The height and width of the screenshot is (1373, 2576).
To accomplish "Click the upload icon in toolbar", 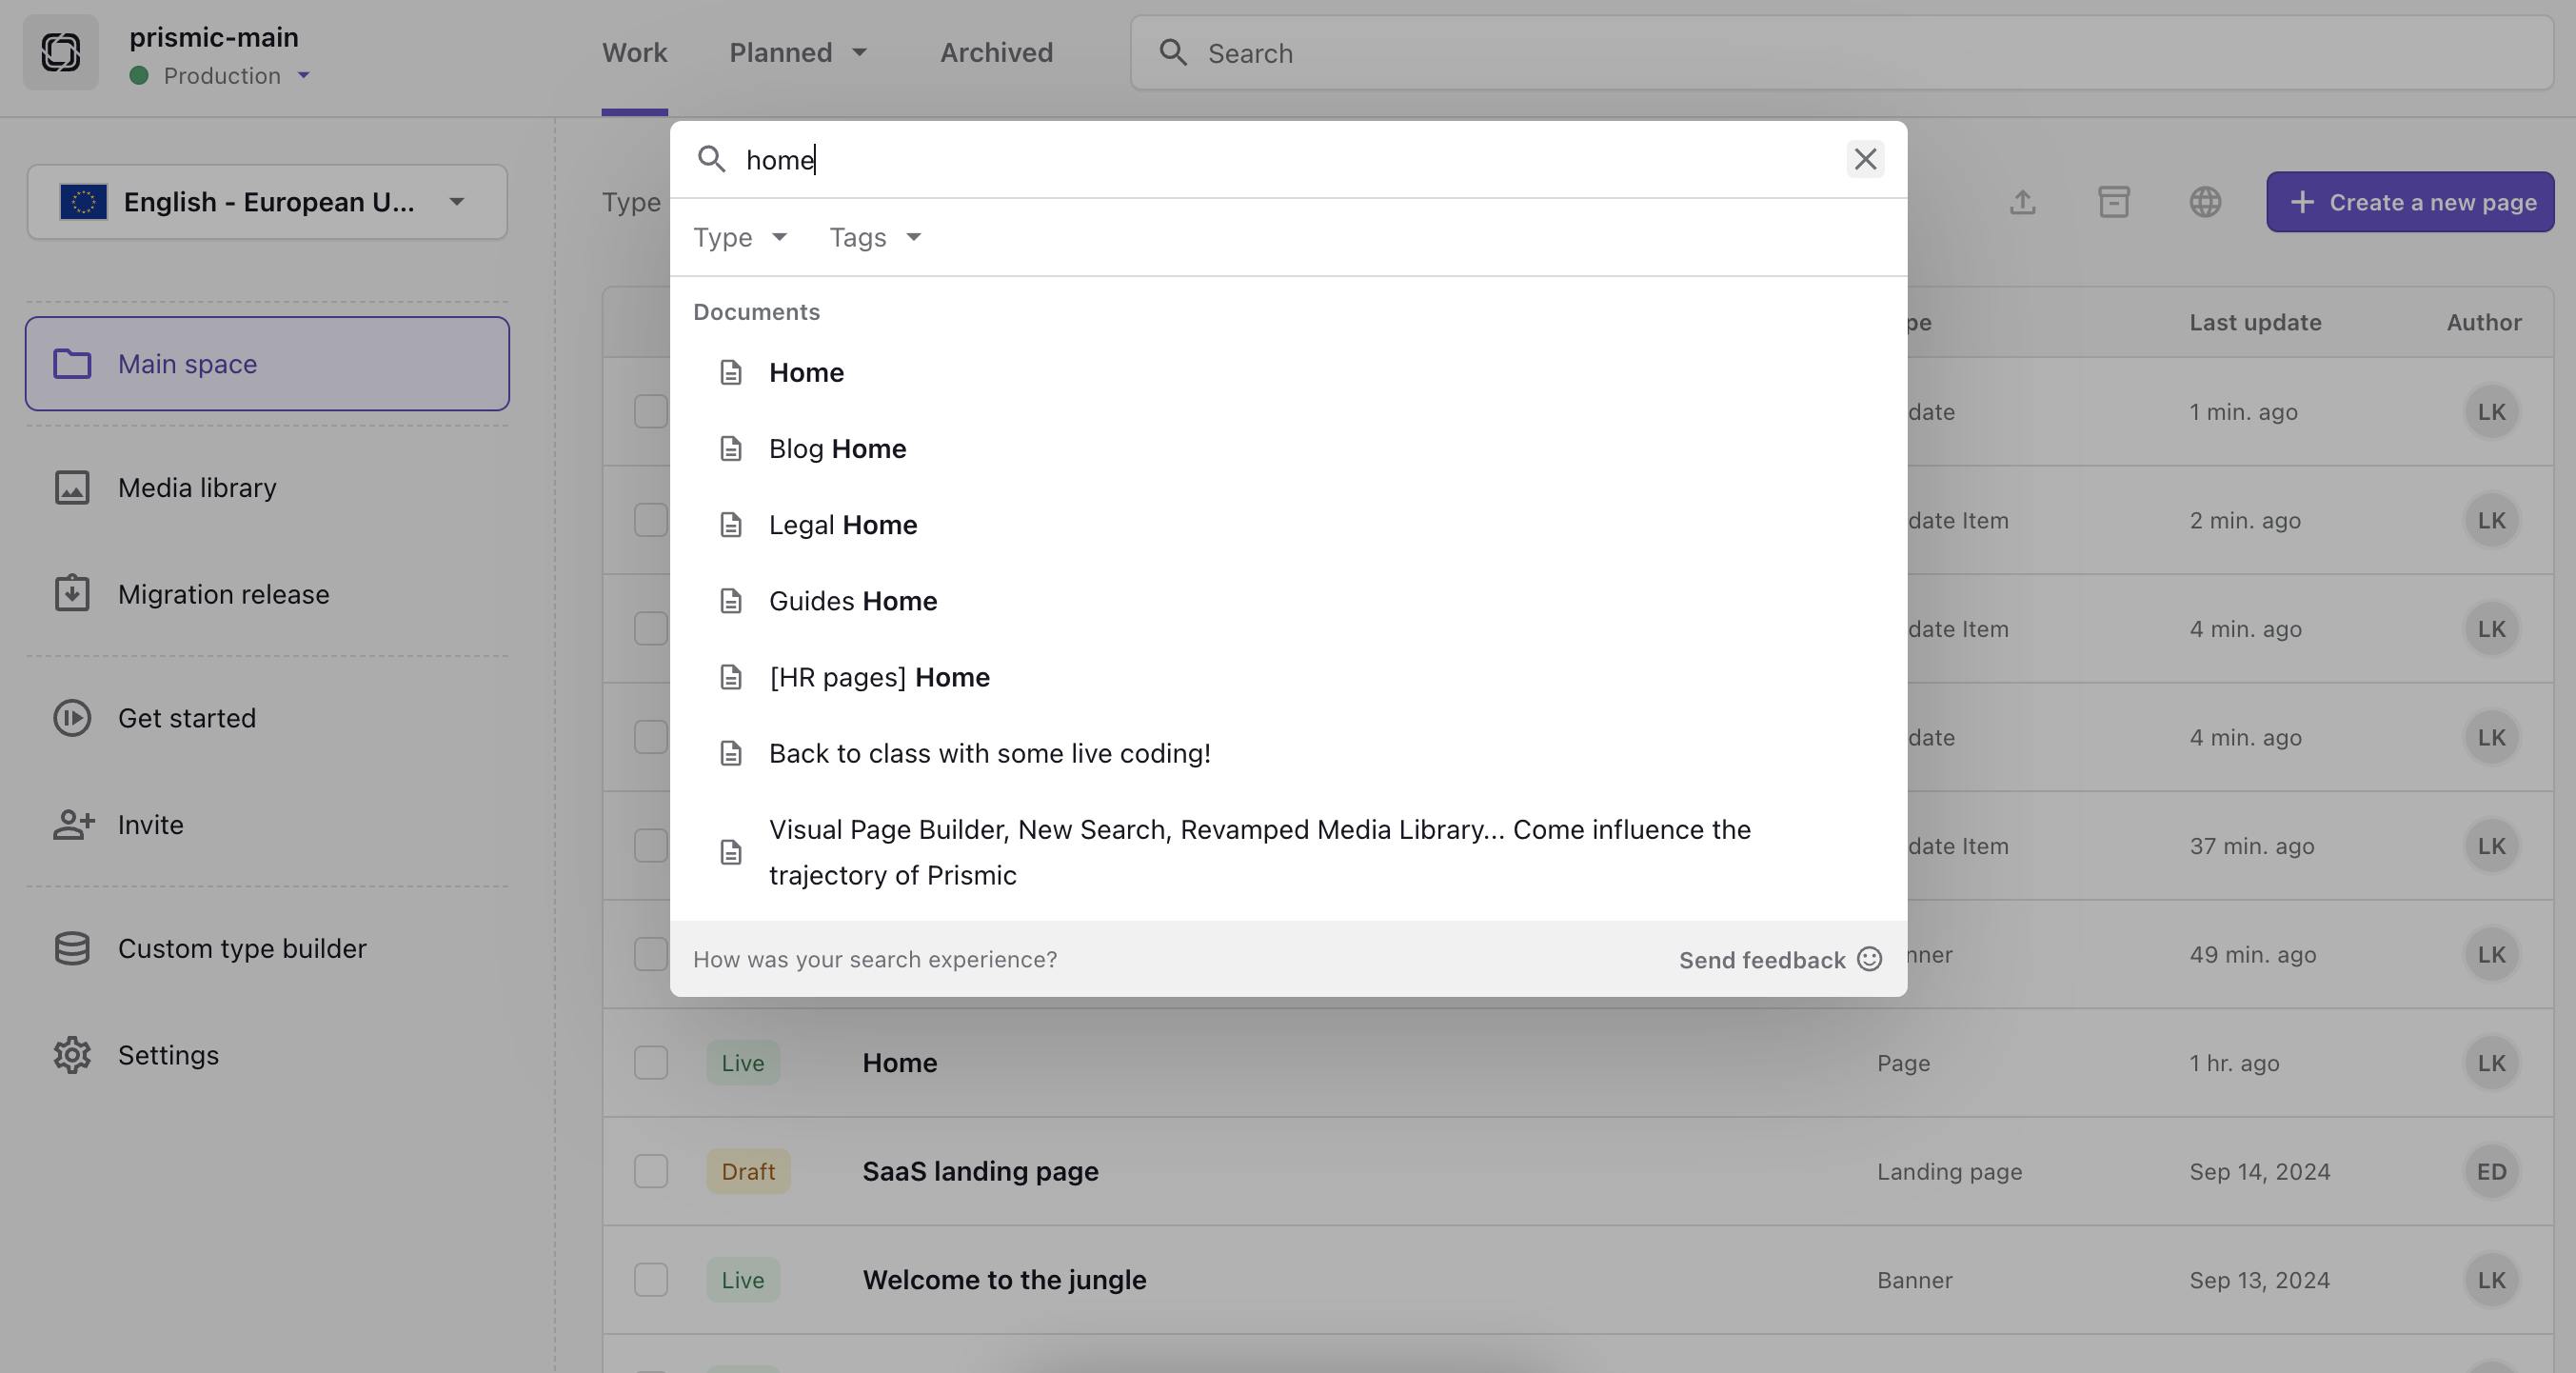I will tap(2022, 202).
